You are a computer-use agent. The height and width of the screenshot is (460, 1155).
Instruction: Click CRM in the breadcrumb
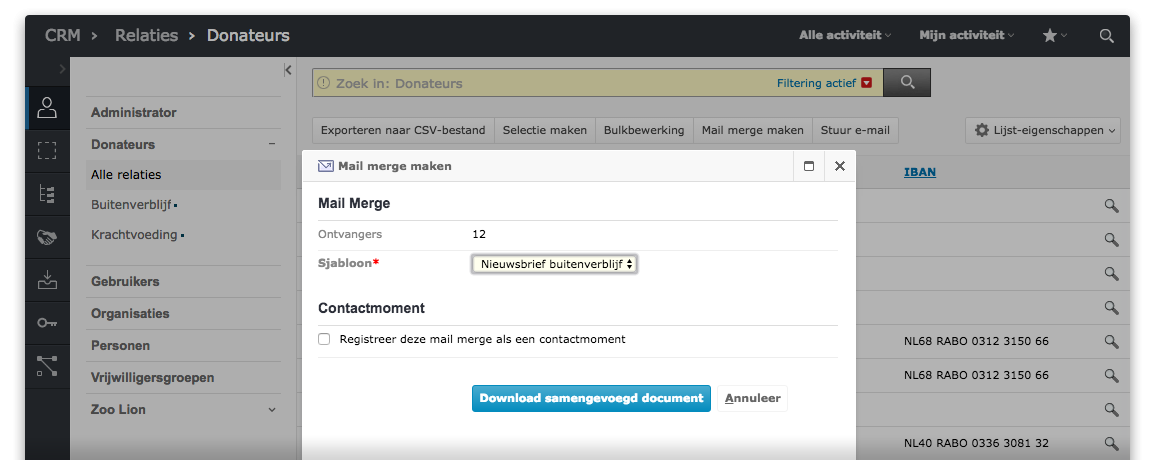coord(63,35)
